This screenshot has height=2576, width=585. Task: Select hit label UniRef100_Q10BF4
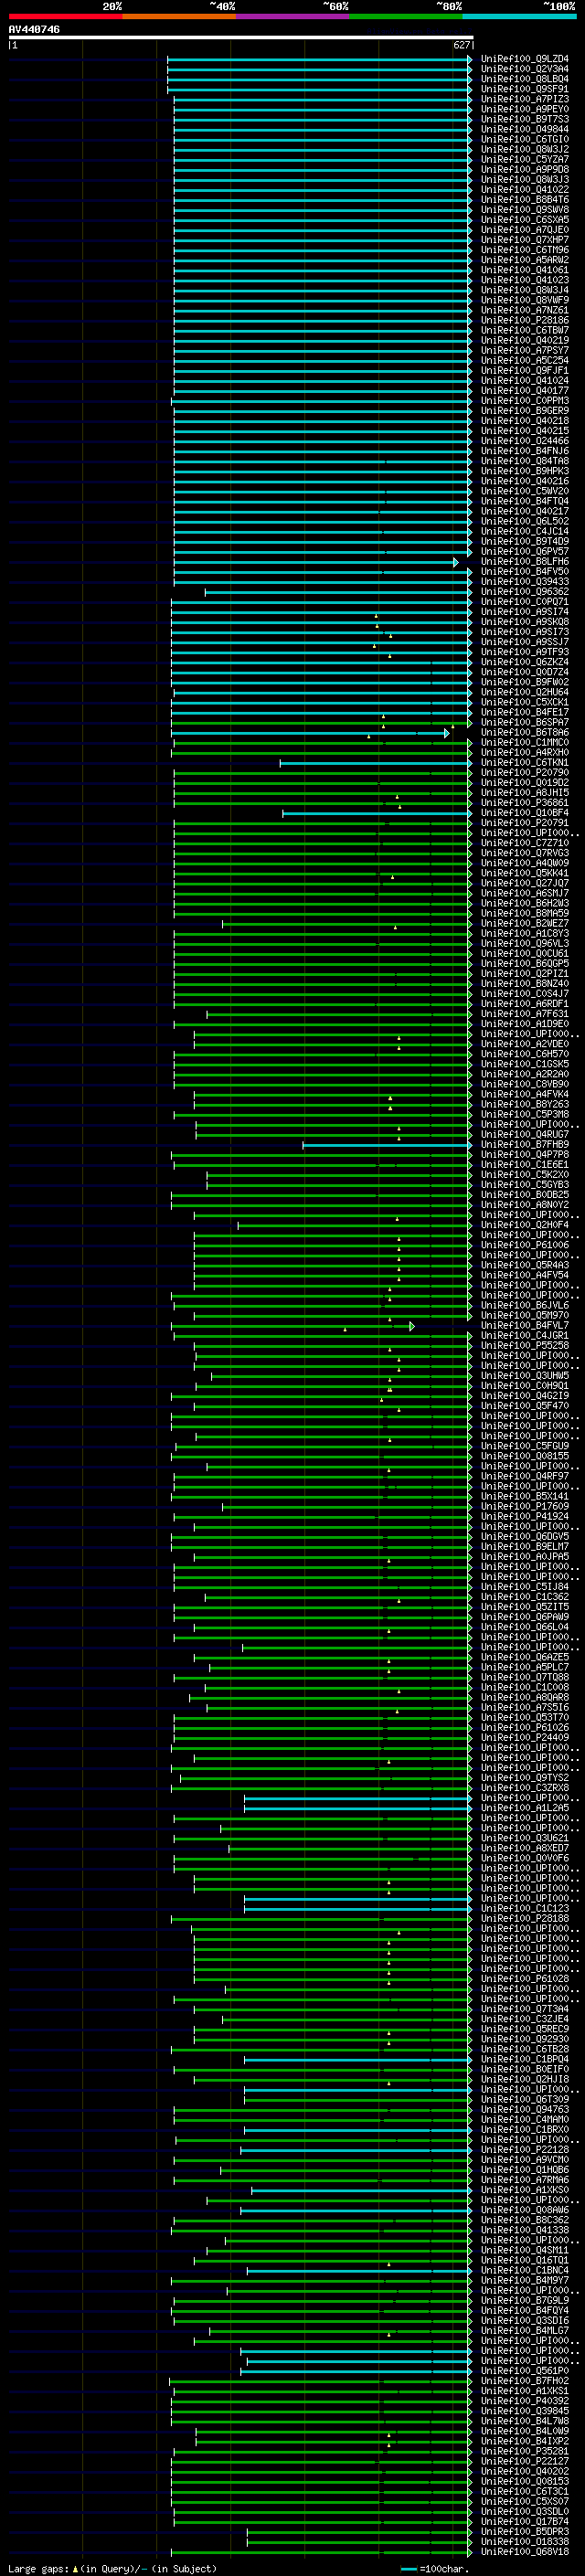[525, 813]
